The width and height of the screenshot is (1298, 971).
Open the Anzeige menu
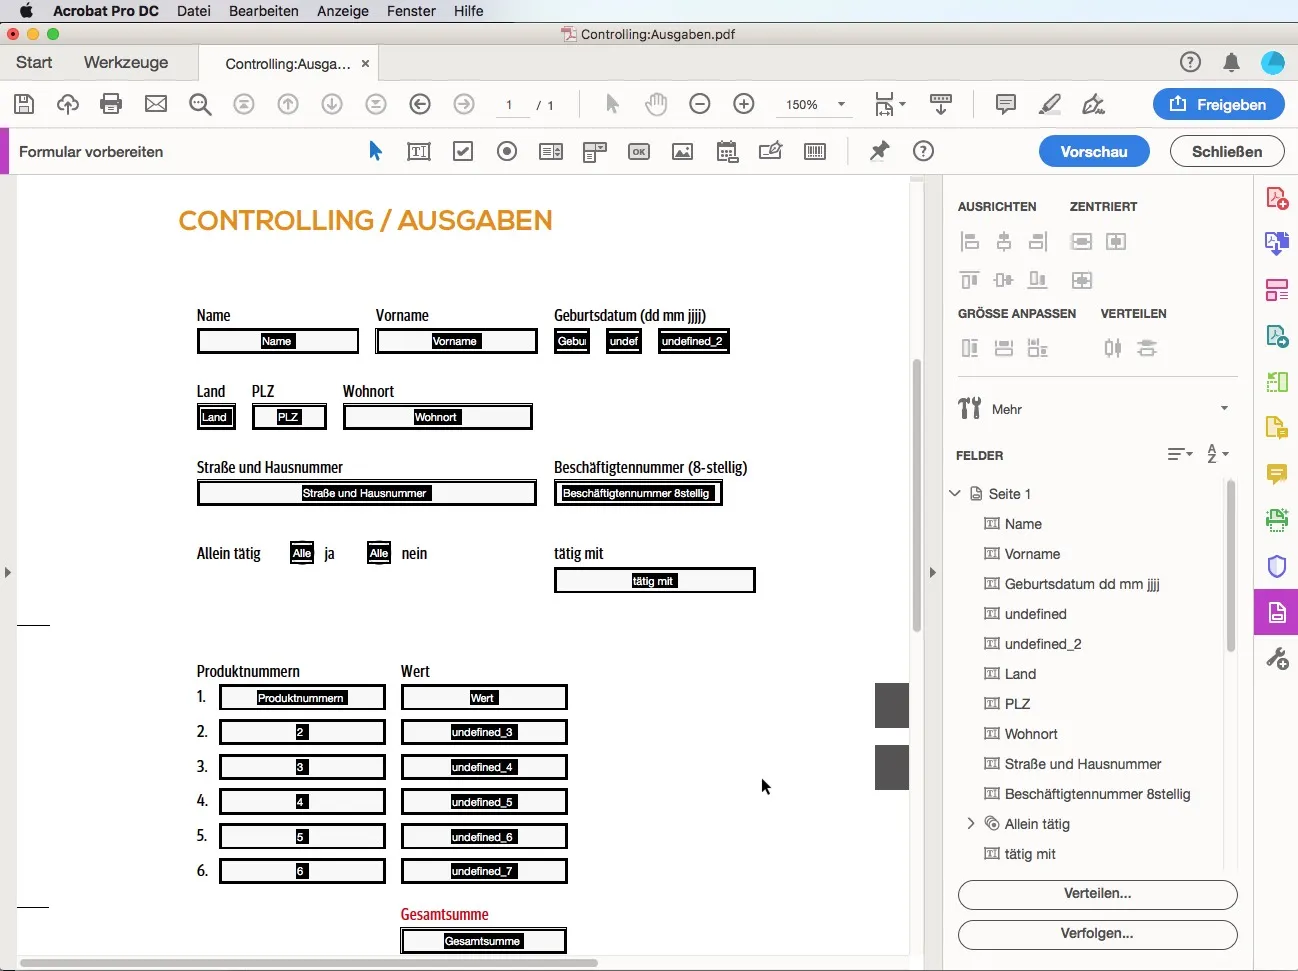tap(343, 11)
